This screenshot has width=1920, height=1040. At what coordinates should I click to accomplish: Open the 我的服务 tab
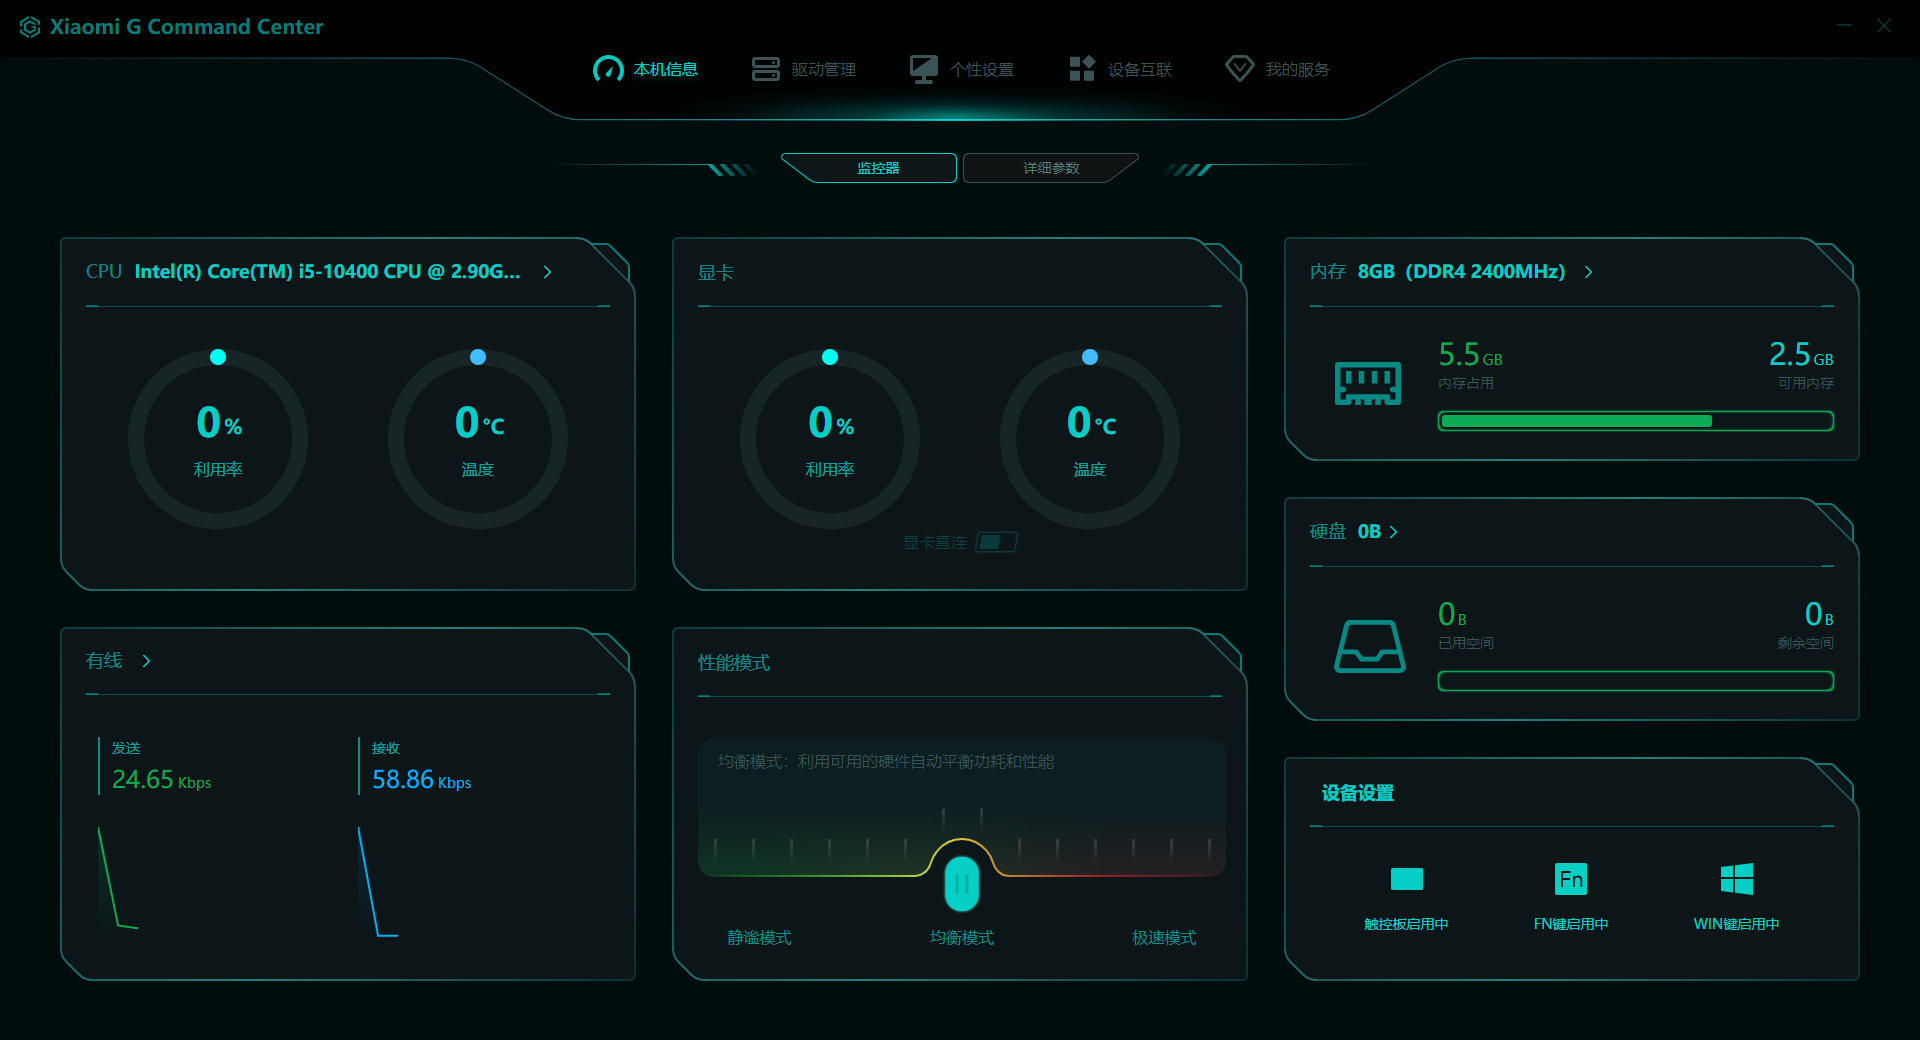coord(1278,69)
